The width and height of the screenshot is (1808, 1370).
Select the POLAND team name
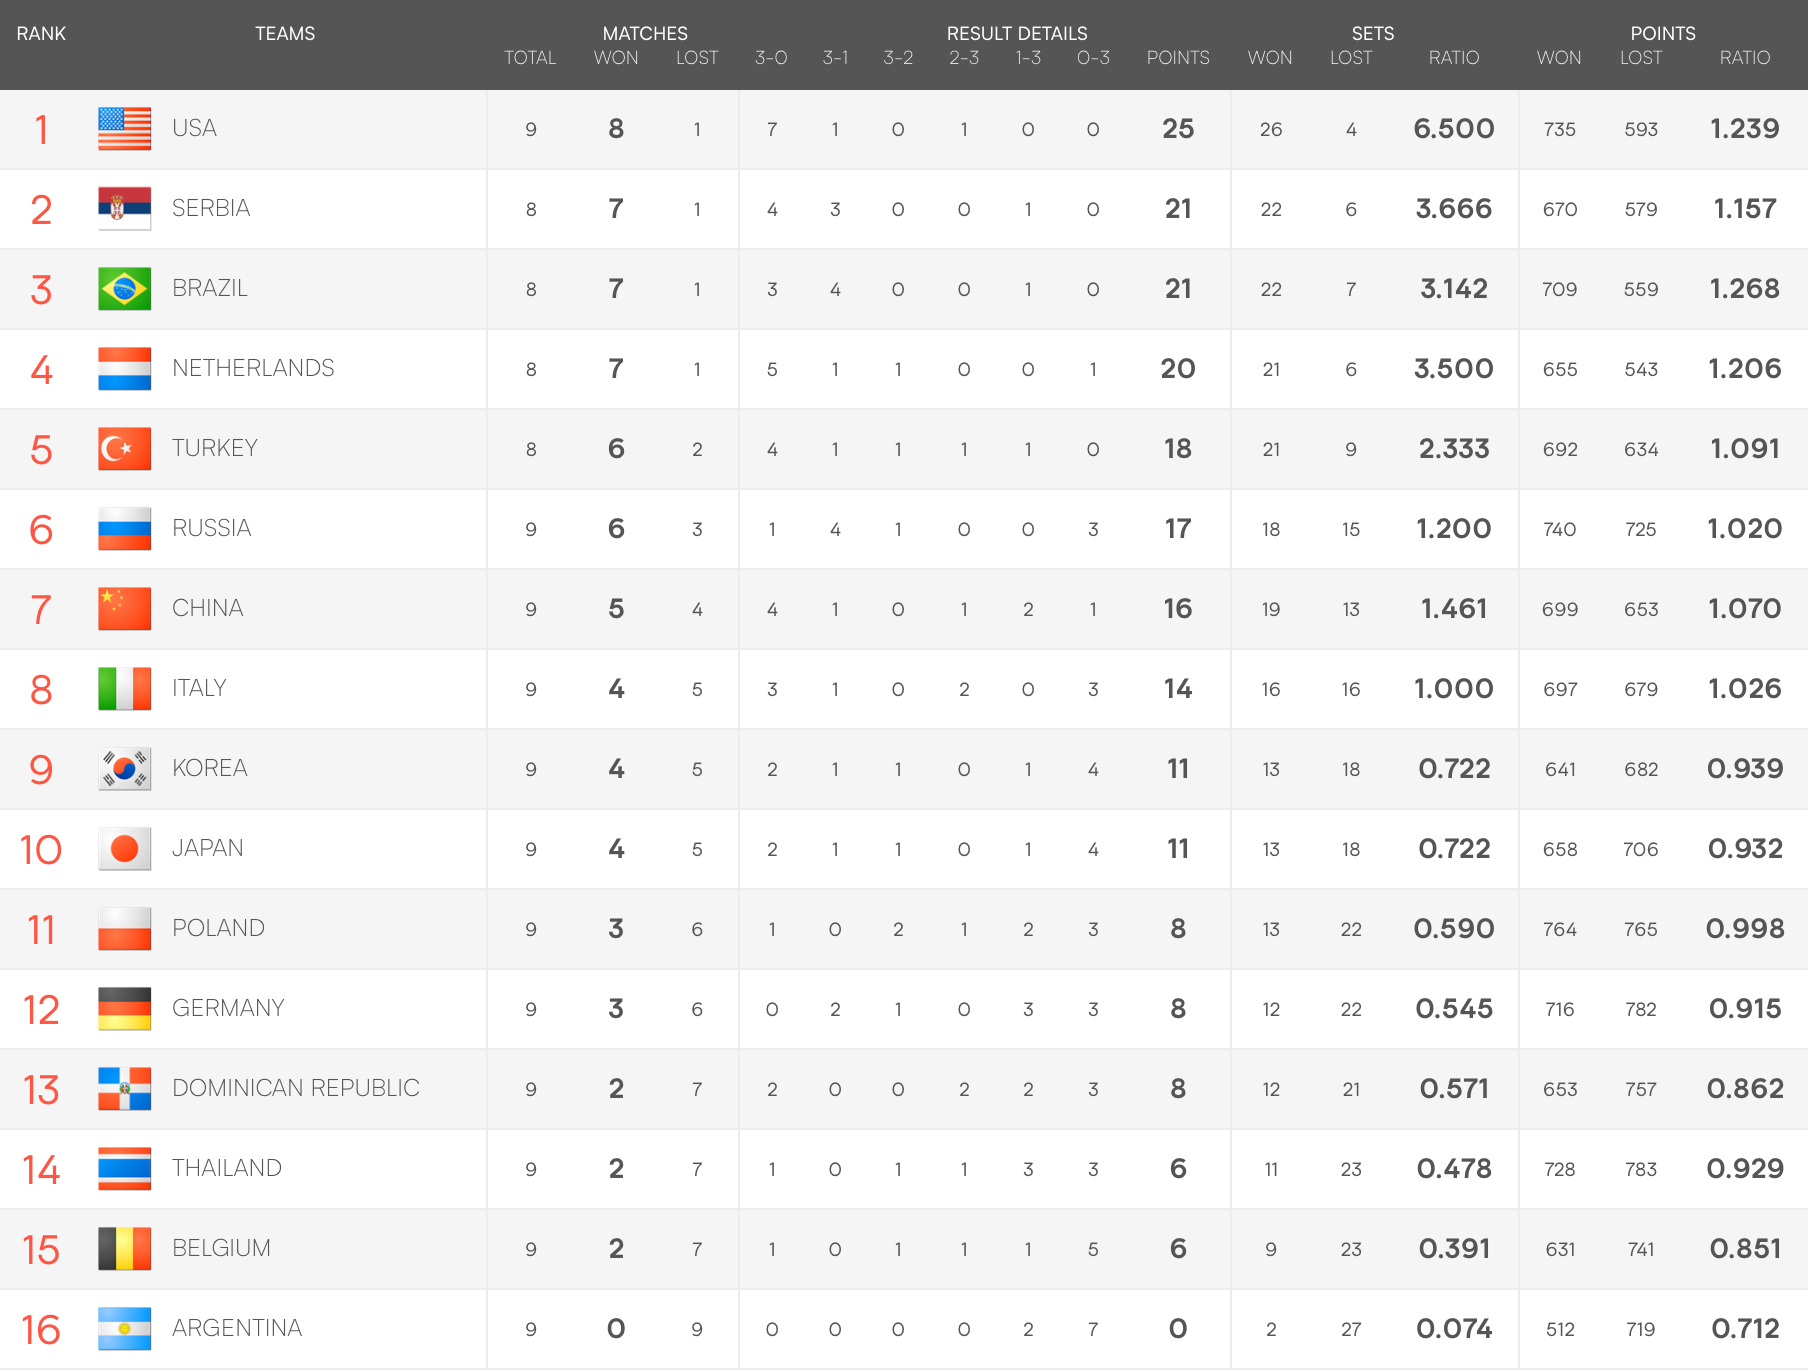coord(218,928)
